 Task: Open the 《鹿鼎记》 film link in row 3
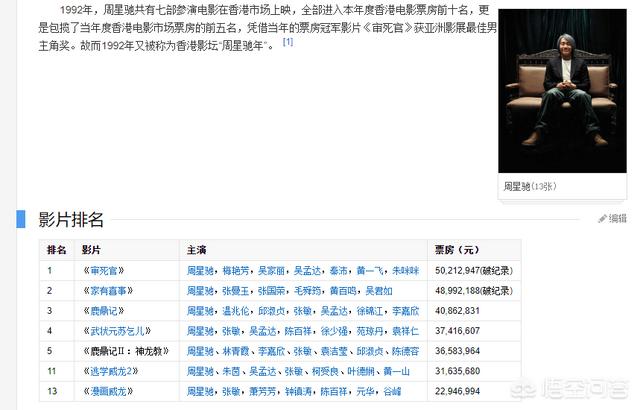click(x=104, y=311)
